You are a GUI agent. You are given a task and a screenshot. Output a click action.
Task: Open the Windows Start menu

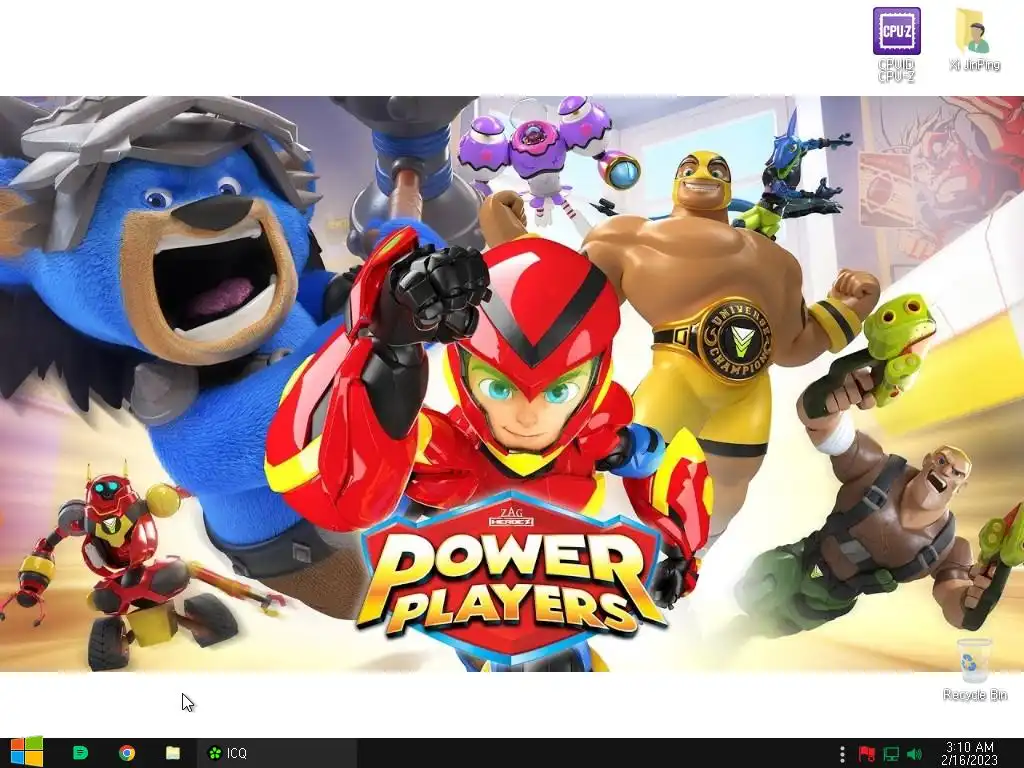[27, 753]
